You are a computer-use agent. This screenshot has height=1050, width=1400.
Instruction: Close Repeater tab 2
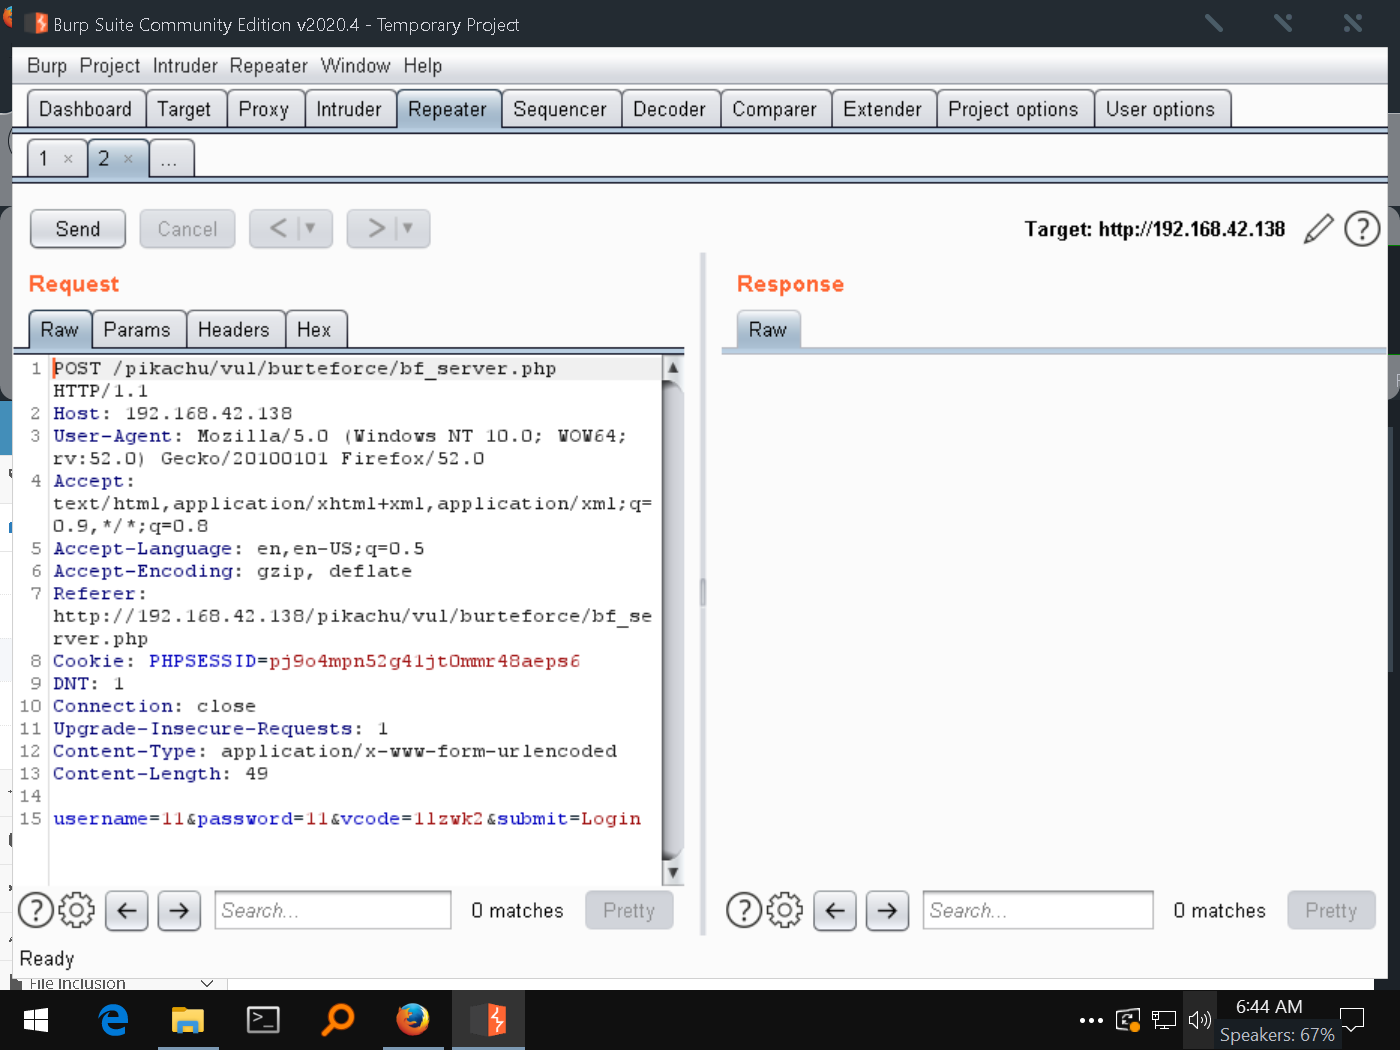(x=128, y=158)
